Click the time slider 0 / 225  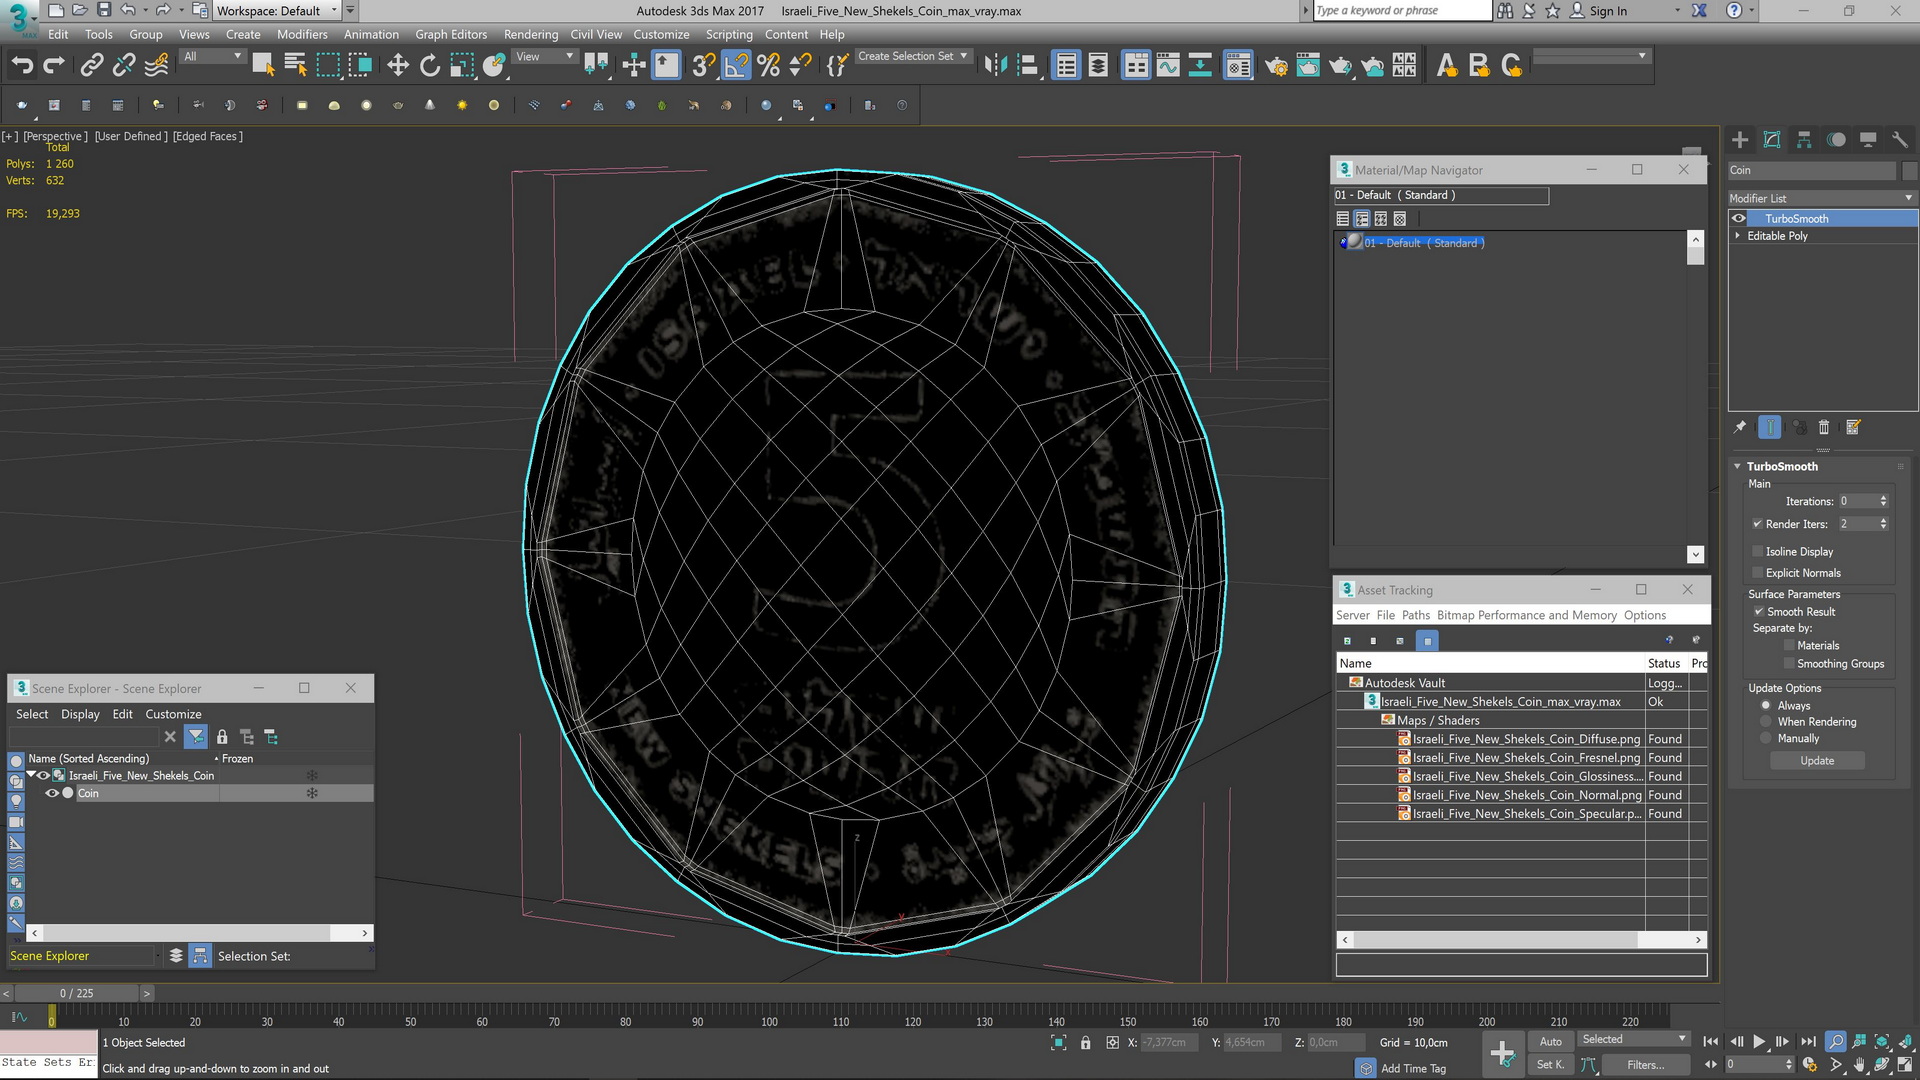(x=77, y=993)
